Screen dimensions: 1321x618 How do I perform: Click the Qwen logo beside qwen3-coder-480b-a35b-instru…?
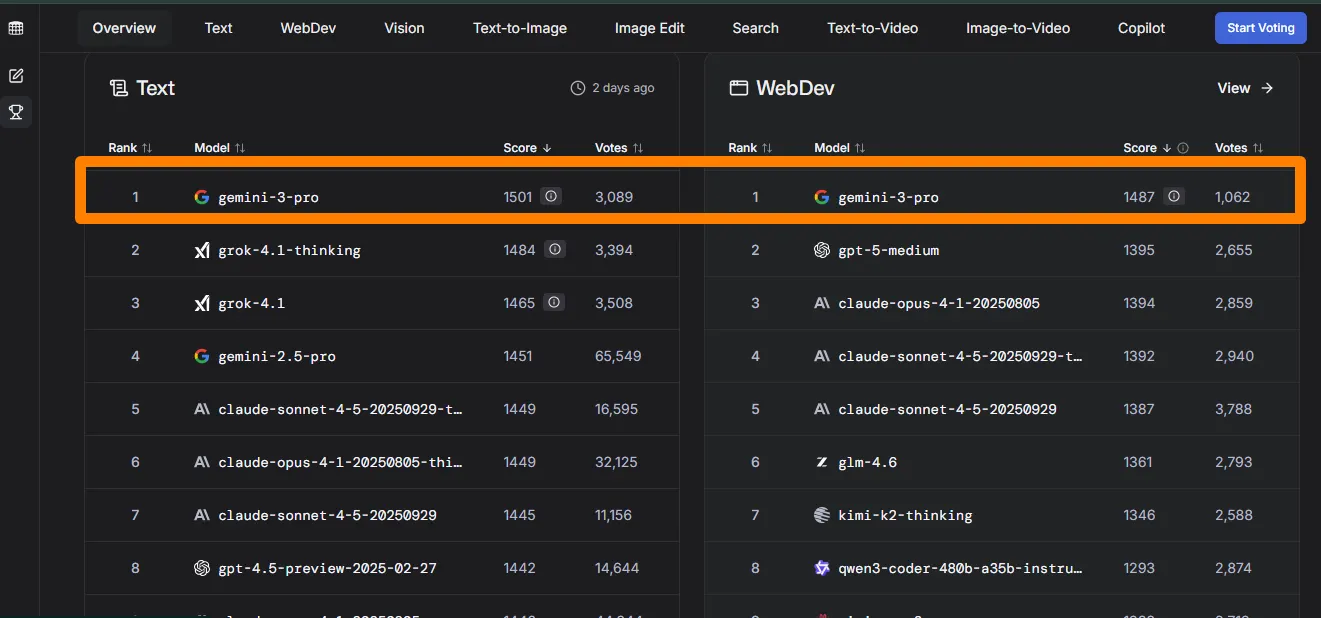tap(822, 568)
